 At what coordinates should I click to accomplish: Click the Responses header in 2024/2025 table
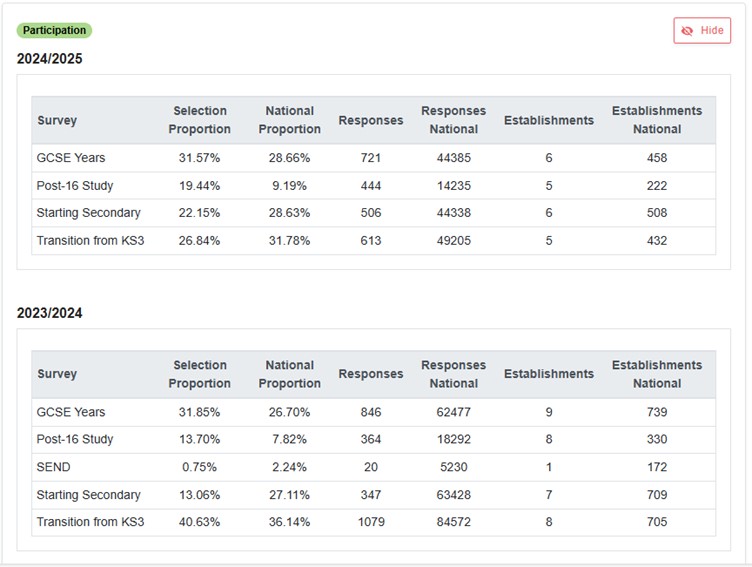click(371, 120)
